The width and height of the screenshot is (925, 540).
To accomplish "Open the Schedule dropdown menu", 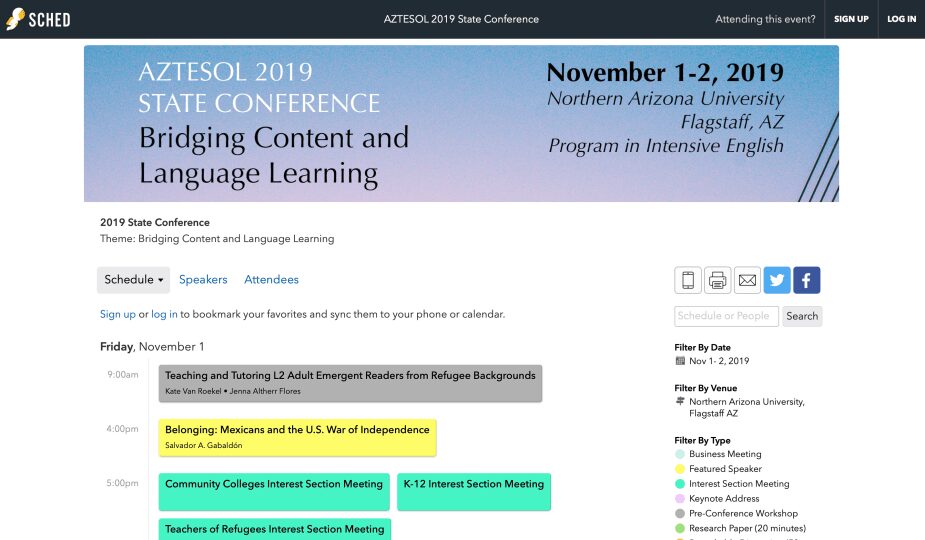I will coord(133,280).
